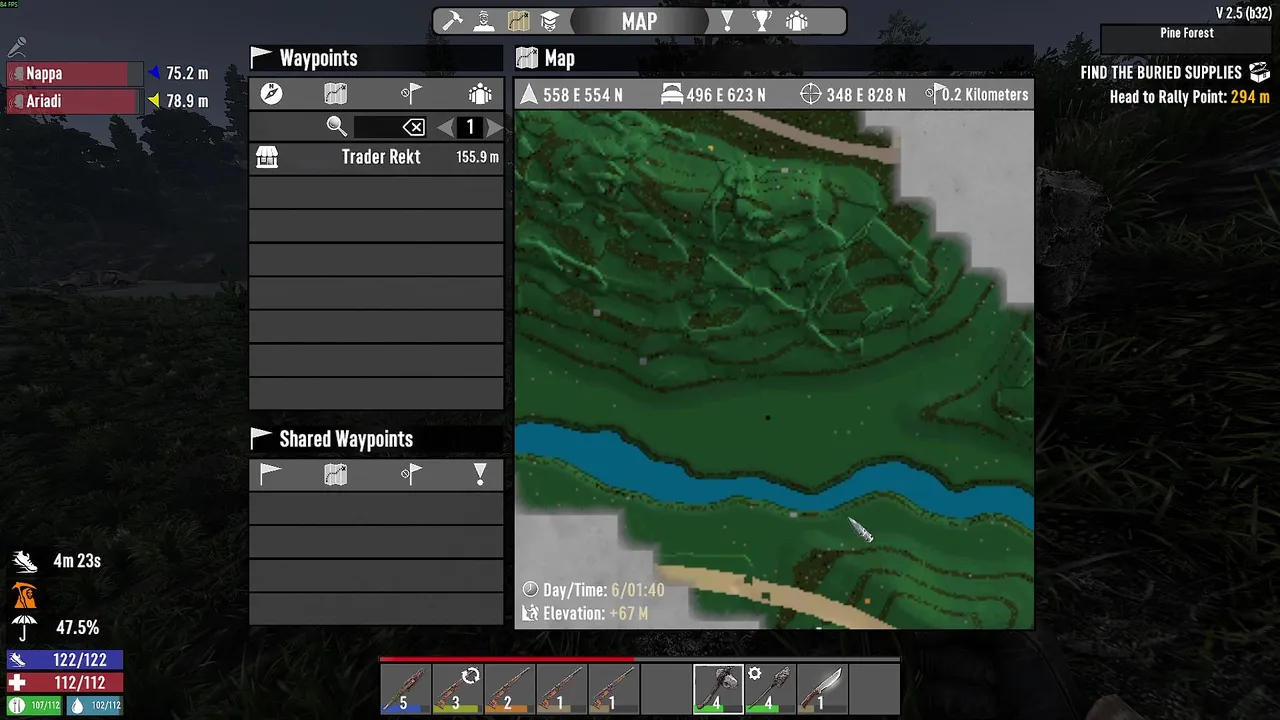1280x720 pixels.
Task: Click the bedroll position 496 E 623 N
Action: coord(726,95)
